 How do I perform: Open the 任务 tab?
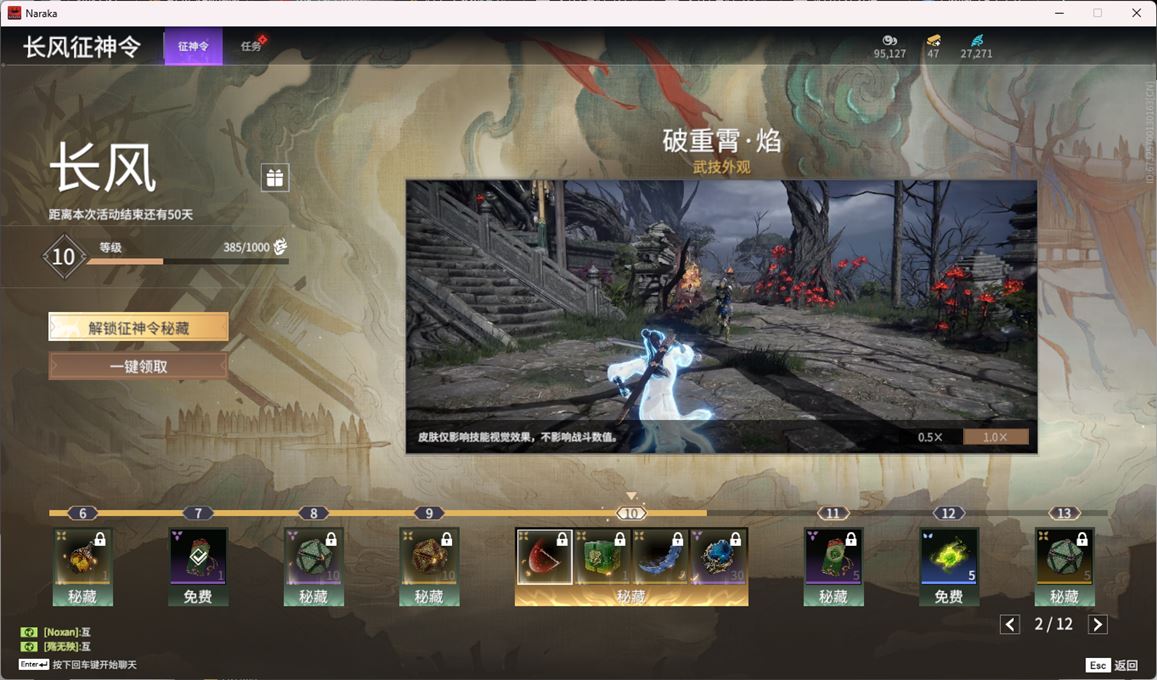[x=251, y=46]
